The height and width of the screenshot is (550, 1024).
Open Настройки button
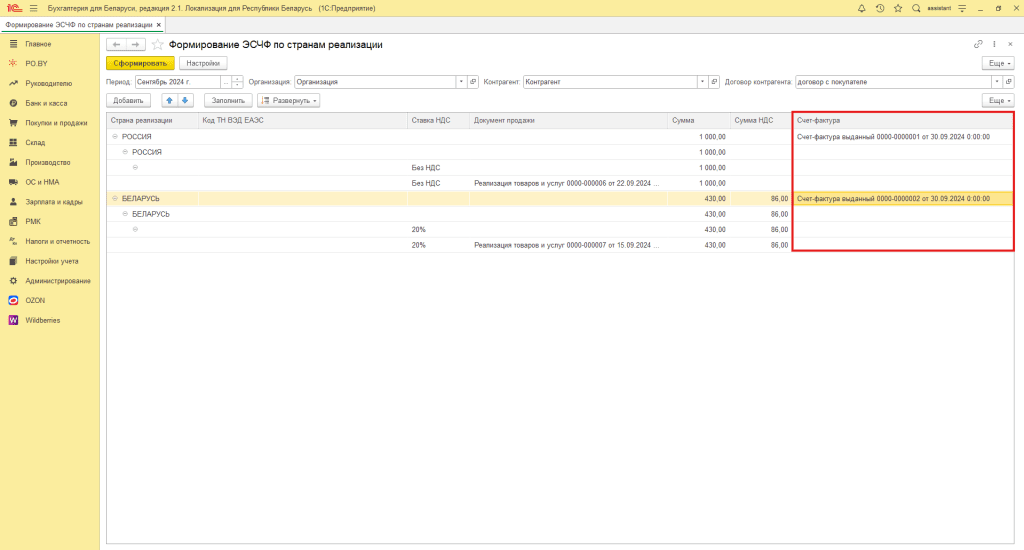[x=203, y=63]
